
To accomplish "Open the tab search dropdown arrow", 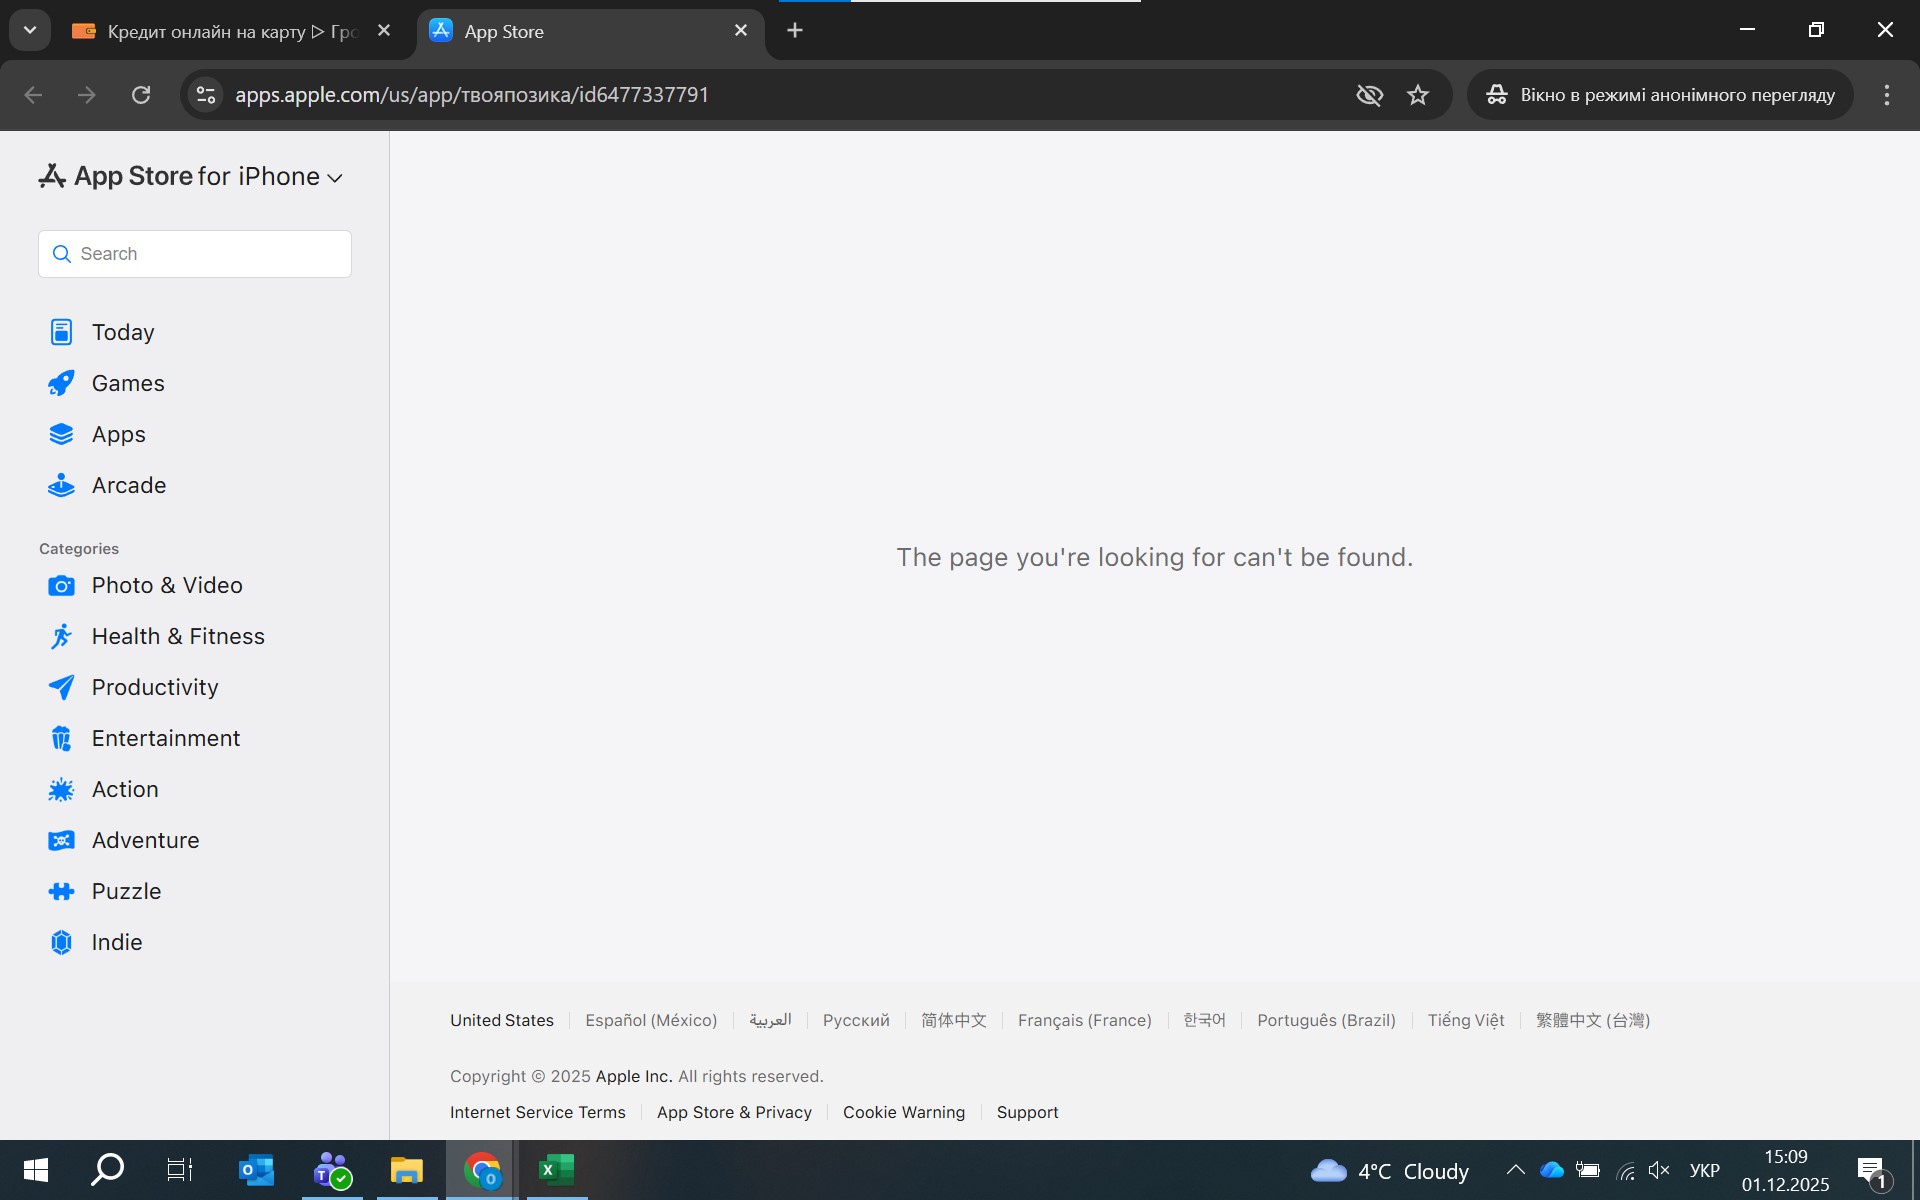I will coord(30,30).
